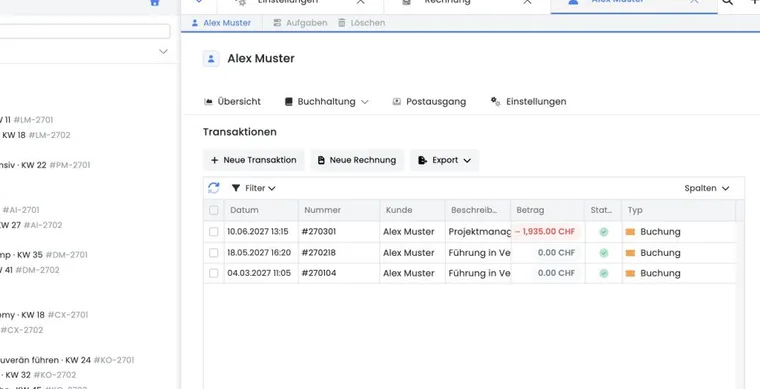Image resolution: width=760 pixels, height=389 pixels.
Task: Expand the Buchhaltung menu
Action: (326, 102)
